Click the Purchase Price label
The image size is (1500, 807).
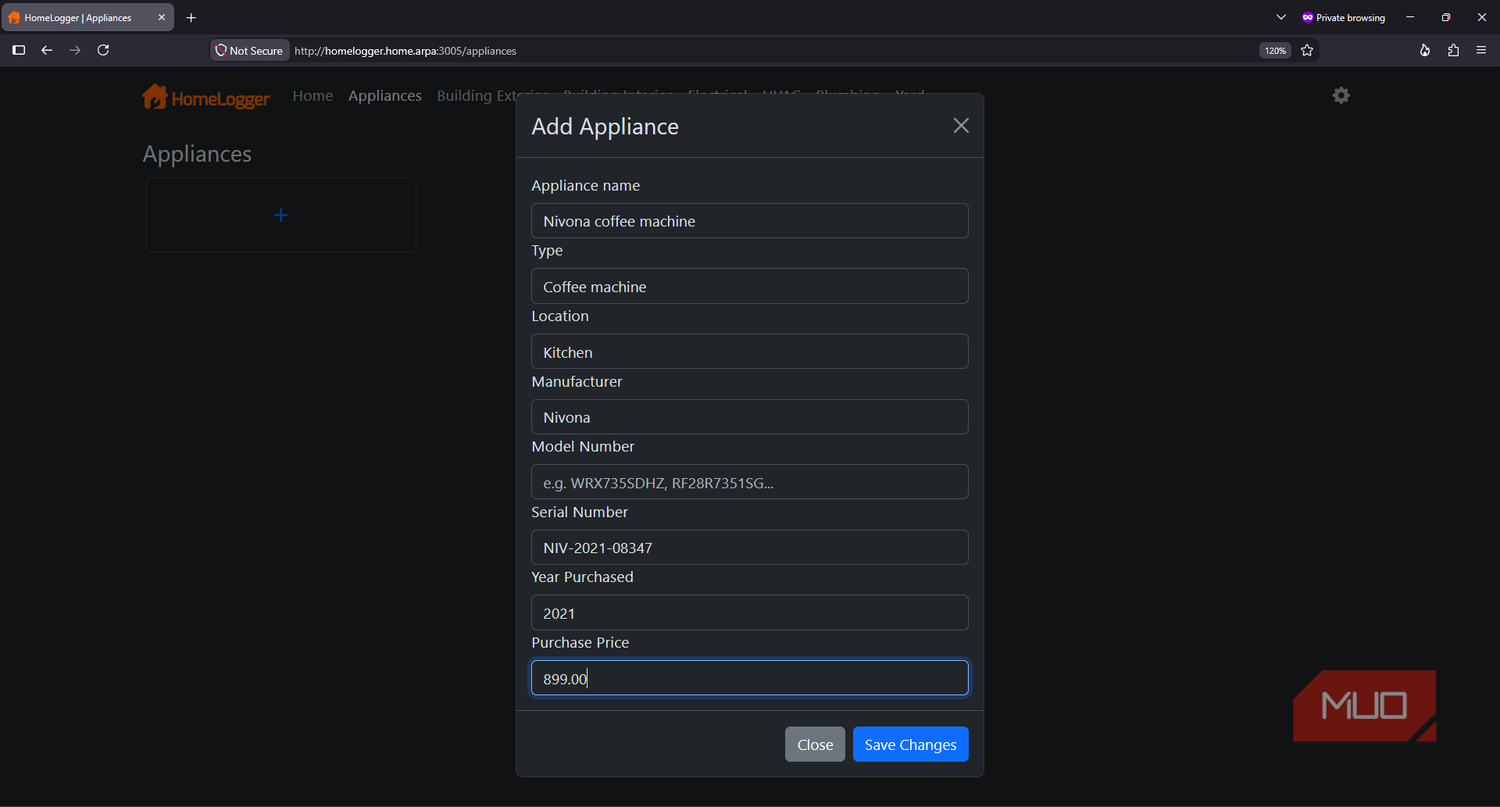581,642
